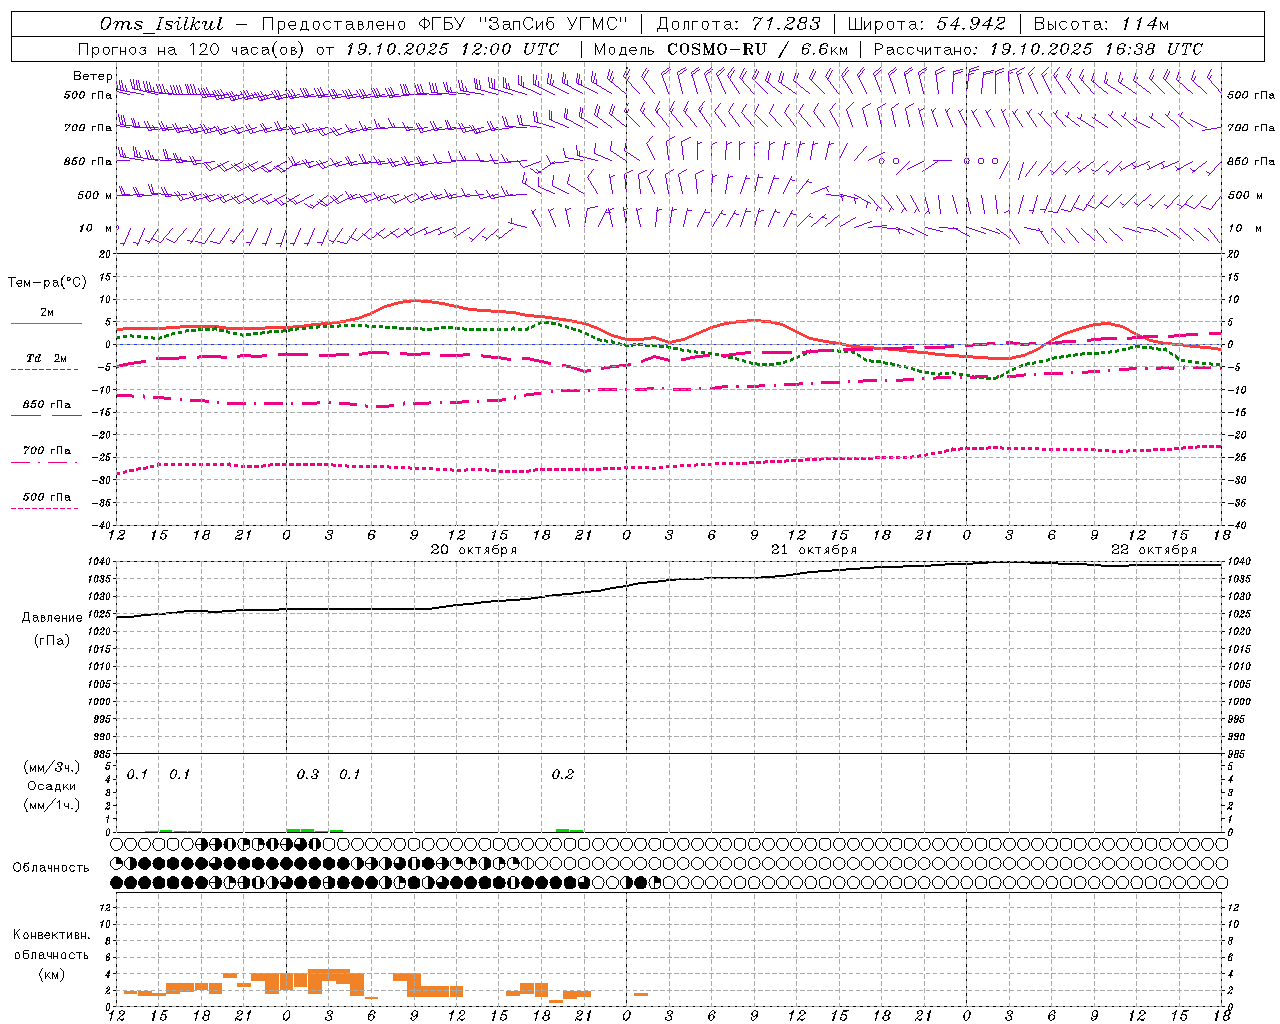Click the 10 м wind level label on left
Image resolution: width=1280 pixels, height=1024 pixels.
96,228
